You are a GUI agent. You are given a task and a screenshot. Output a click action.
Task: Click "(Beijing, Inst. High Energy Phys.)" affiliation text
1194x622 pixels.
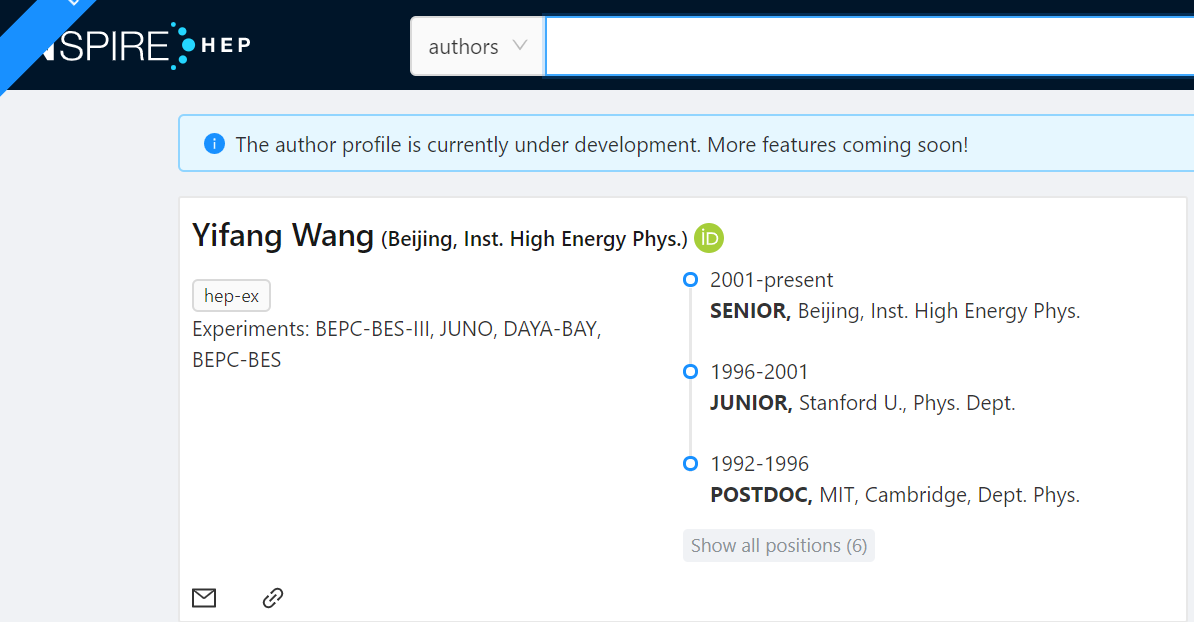[534, 239]
